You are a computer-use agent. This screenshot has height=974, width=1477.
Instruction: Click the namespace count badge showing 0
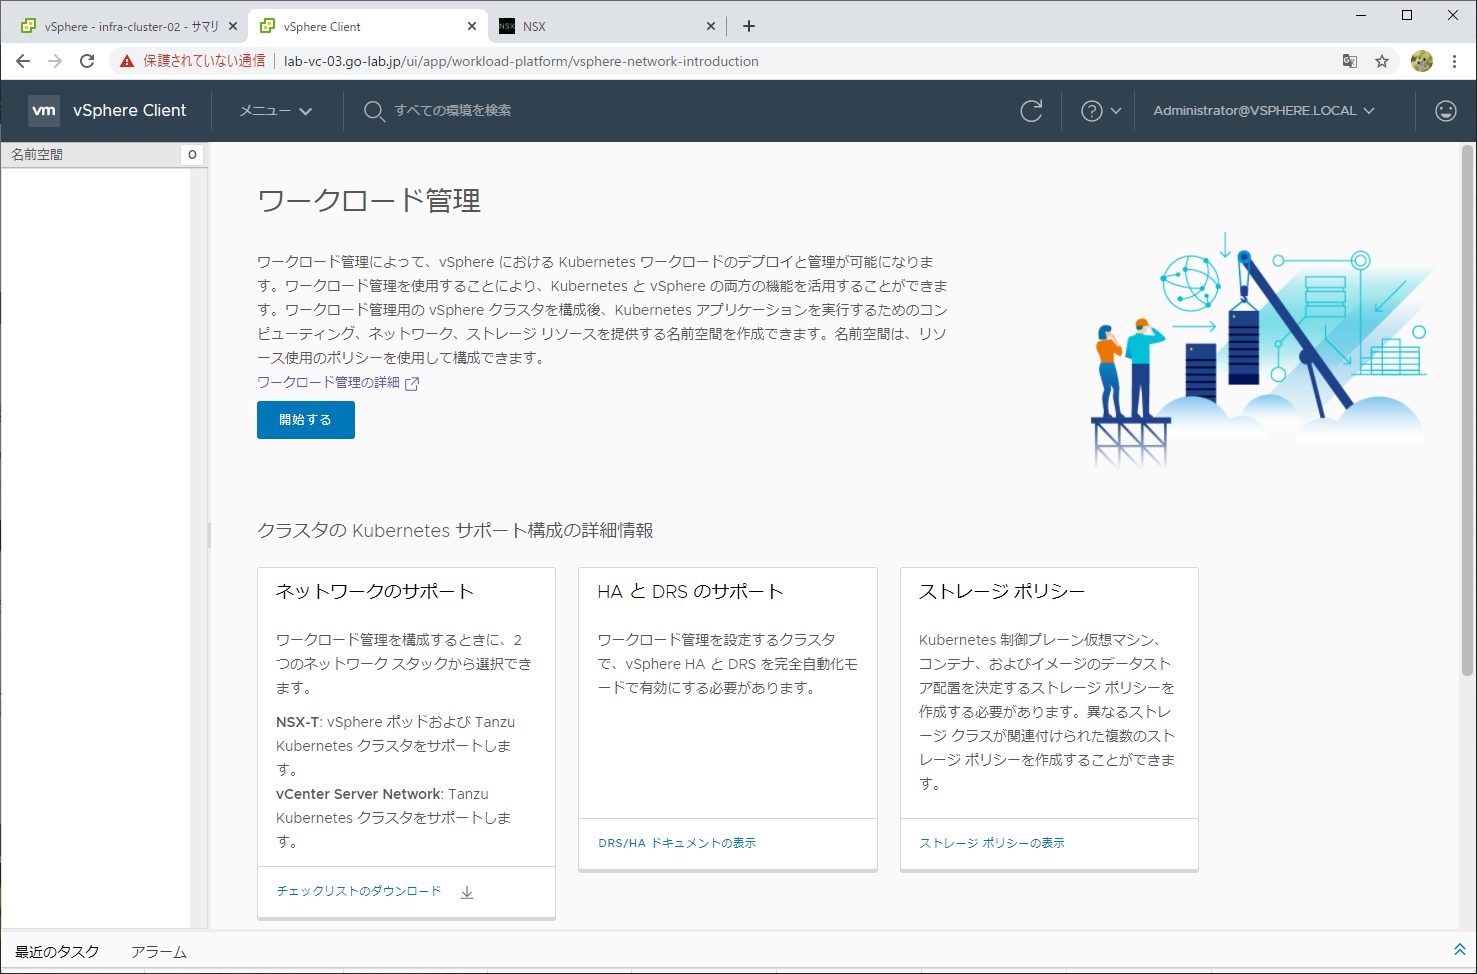point(192,155)
